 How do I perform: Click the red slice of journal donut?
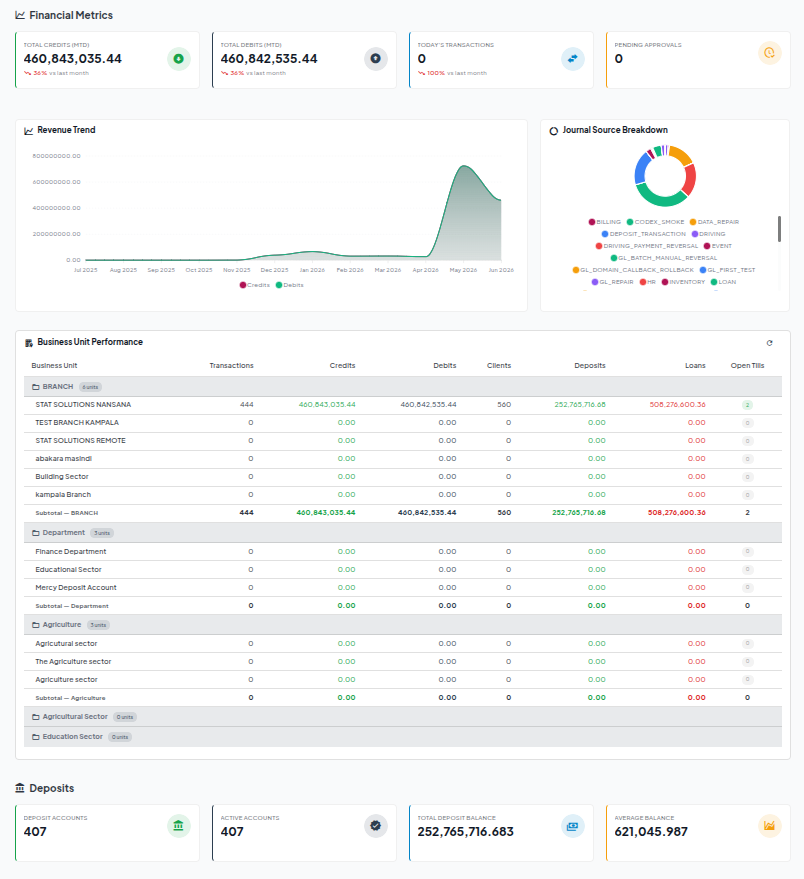click(690, 179)
